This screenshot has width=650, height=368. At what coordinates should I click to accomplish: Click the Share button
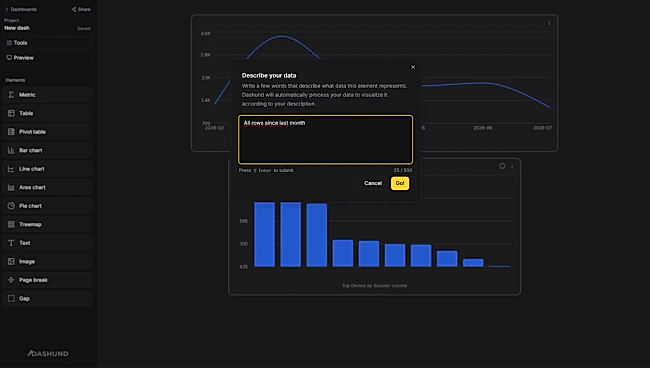(x=81, y=9)
